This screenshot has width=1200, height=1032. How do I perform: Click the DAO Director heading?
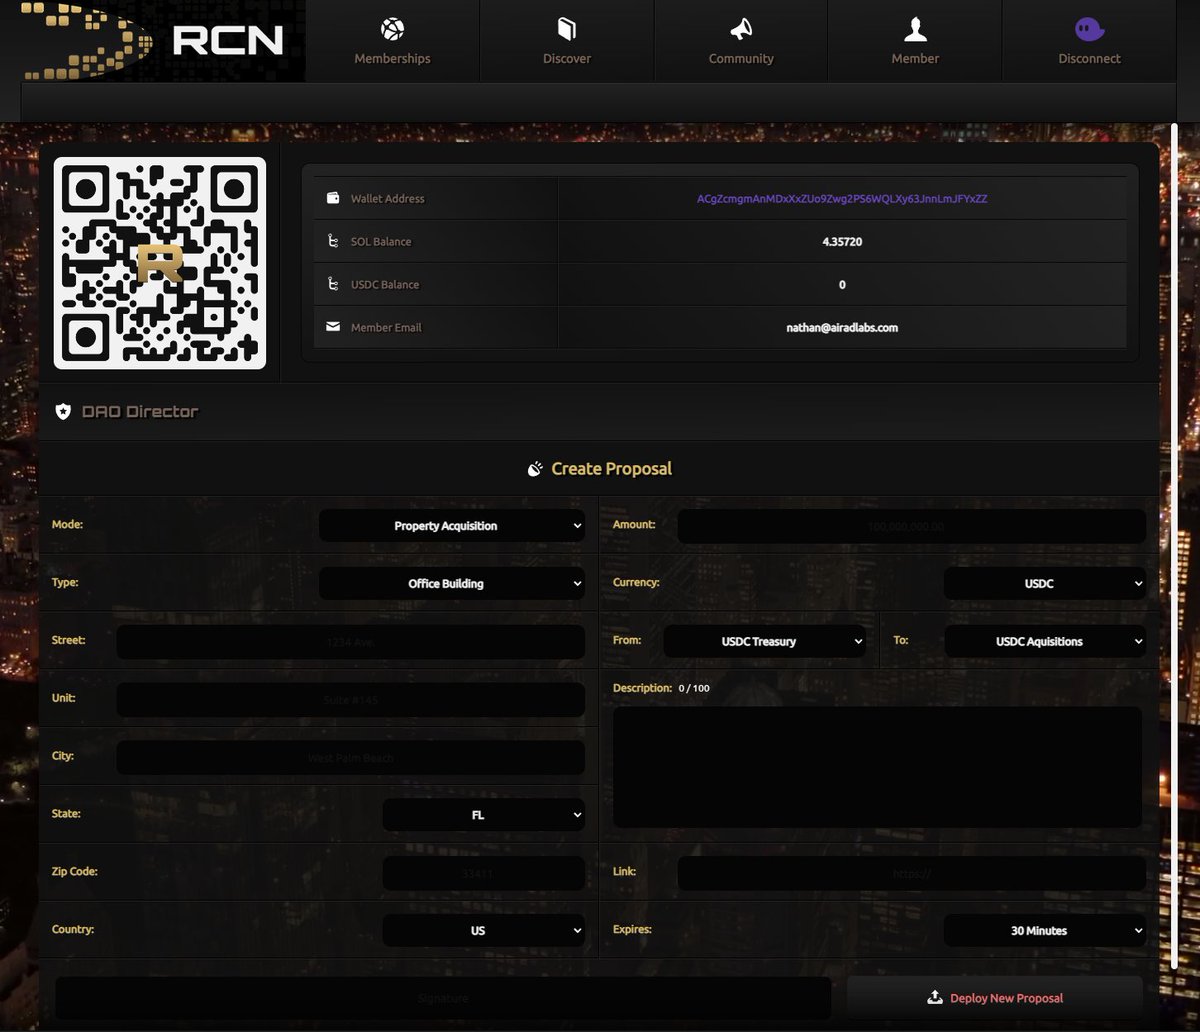click(x=140, y=411)
